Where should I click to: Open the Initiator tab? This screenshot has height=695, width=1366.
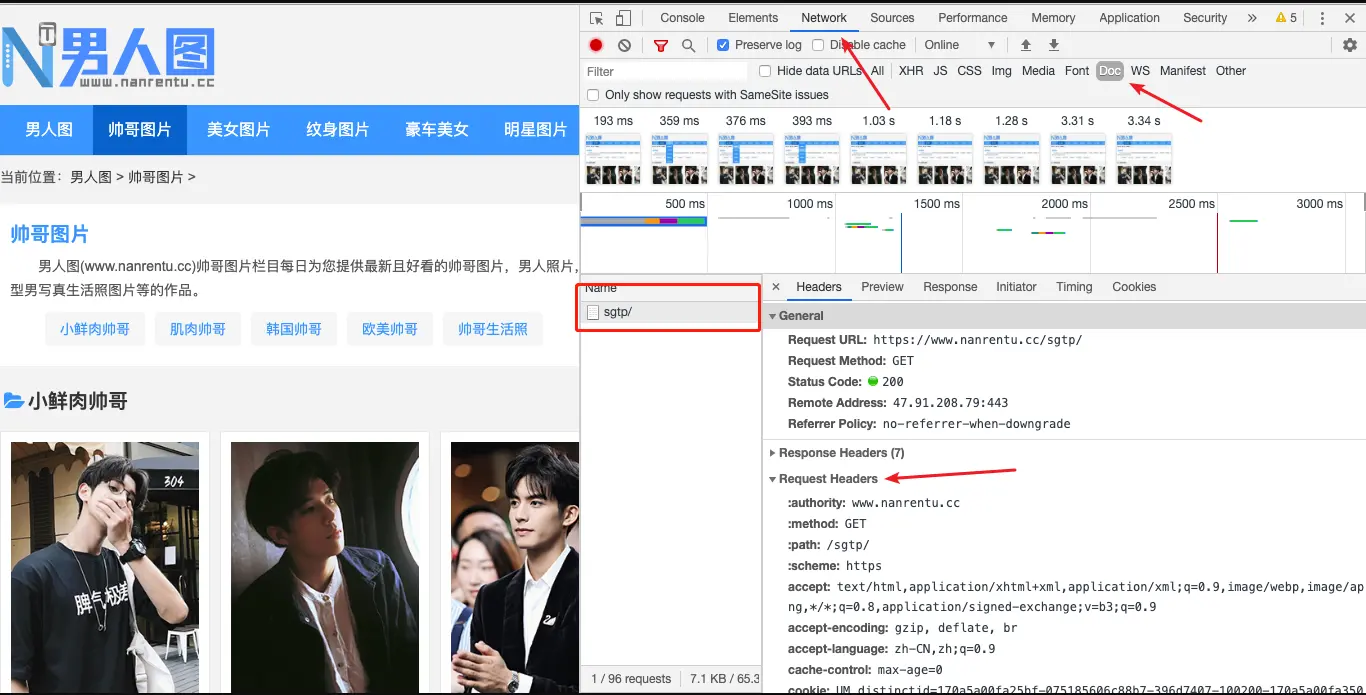click(x=1016, y=287)
